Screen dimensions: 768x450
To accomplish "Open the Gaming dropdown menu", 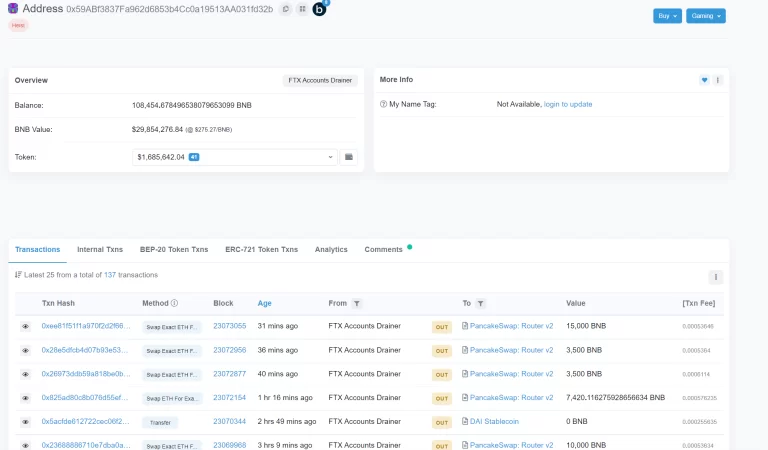I will click(706, 16).
